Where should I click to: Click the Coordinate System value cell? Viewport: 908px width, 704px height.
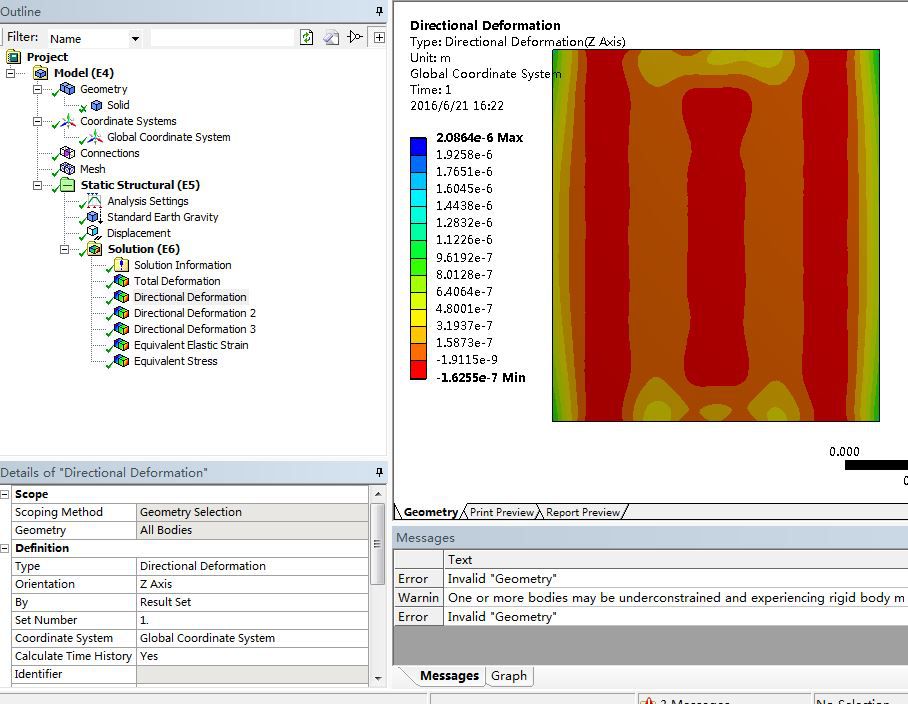point(252,638)
